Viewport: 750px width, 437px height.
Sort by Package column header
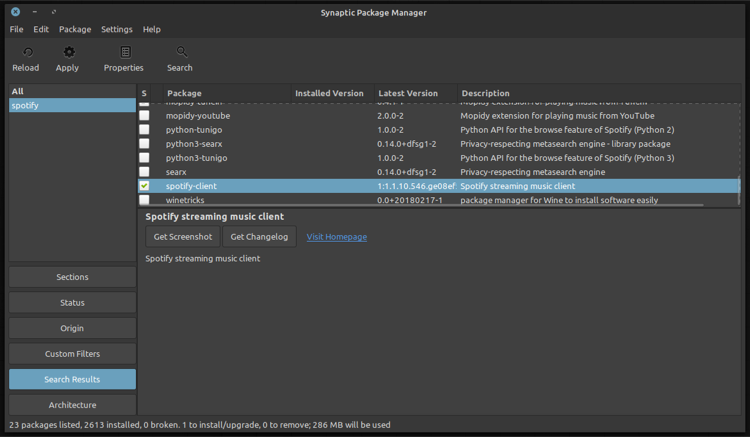tap(227, 93)
